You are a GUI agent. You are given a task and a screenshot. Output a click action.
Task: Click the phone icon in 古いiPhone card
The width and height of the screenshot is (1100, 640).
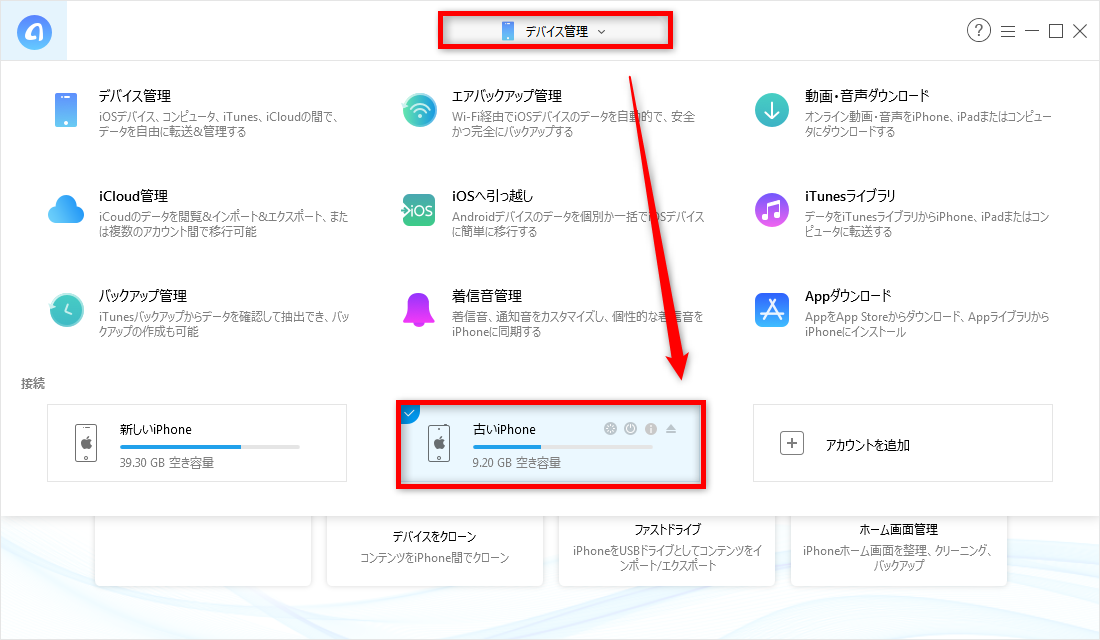[x=439, y=443]
